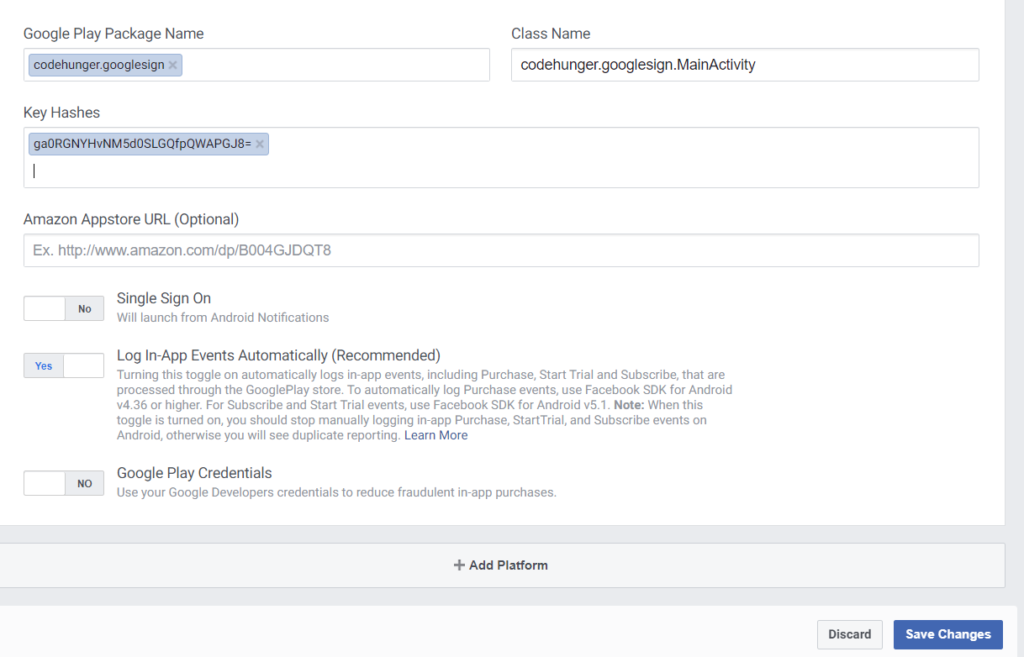
Task: Click the Google Play Package Name label
Action: pyautogui.click(x=114, y=34)
